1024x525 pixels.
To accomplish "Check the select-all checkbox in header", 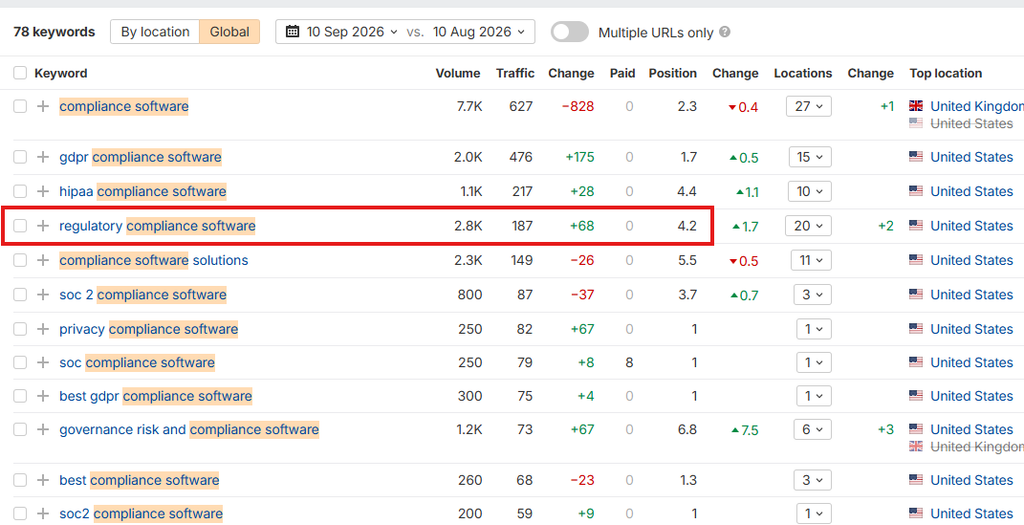I will 20,73.
